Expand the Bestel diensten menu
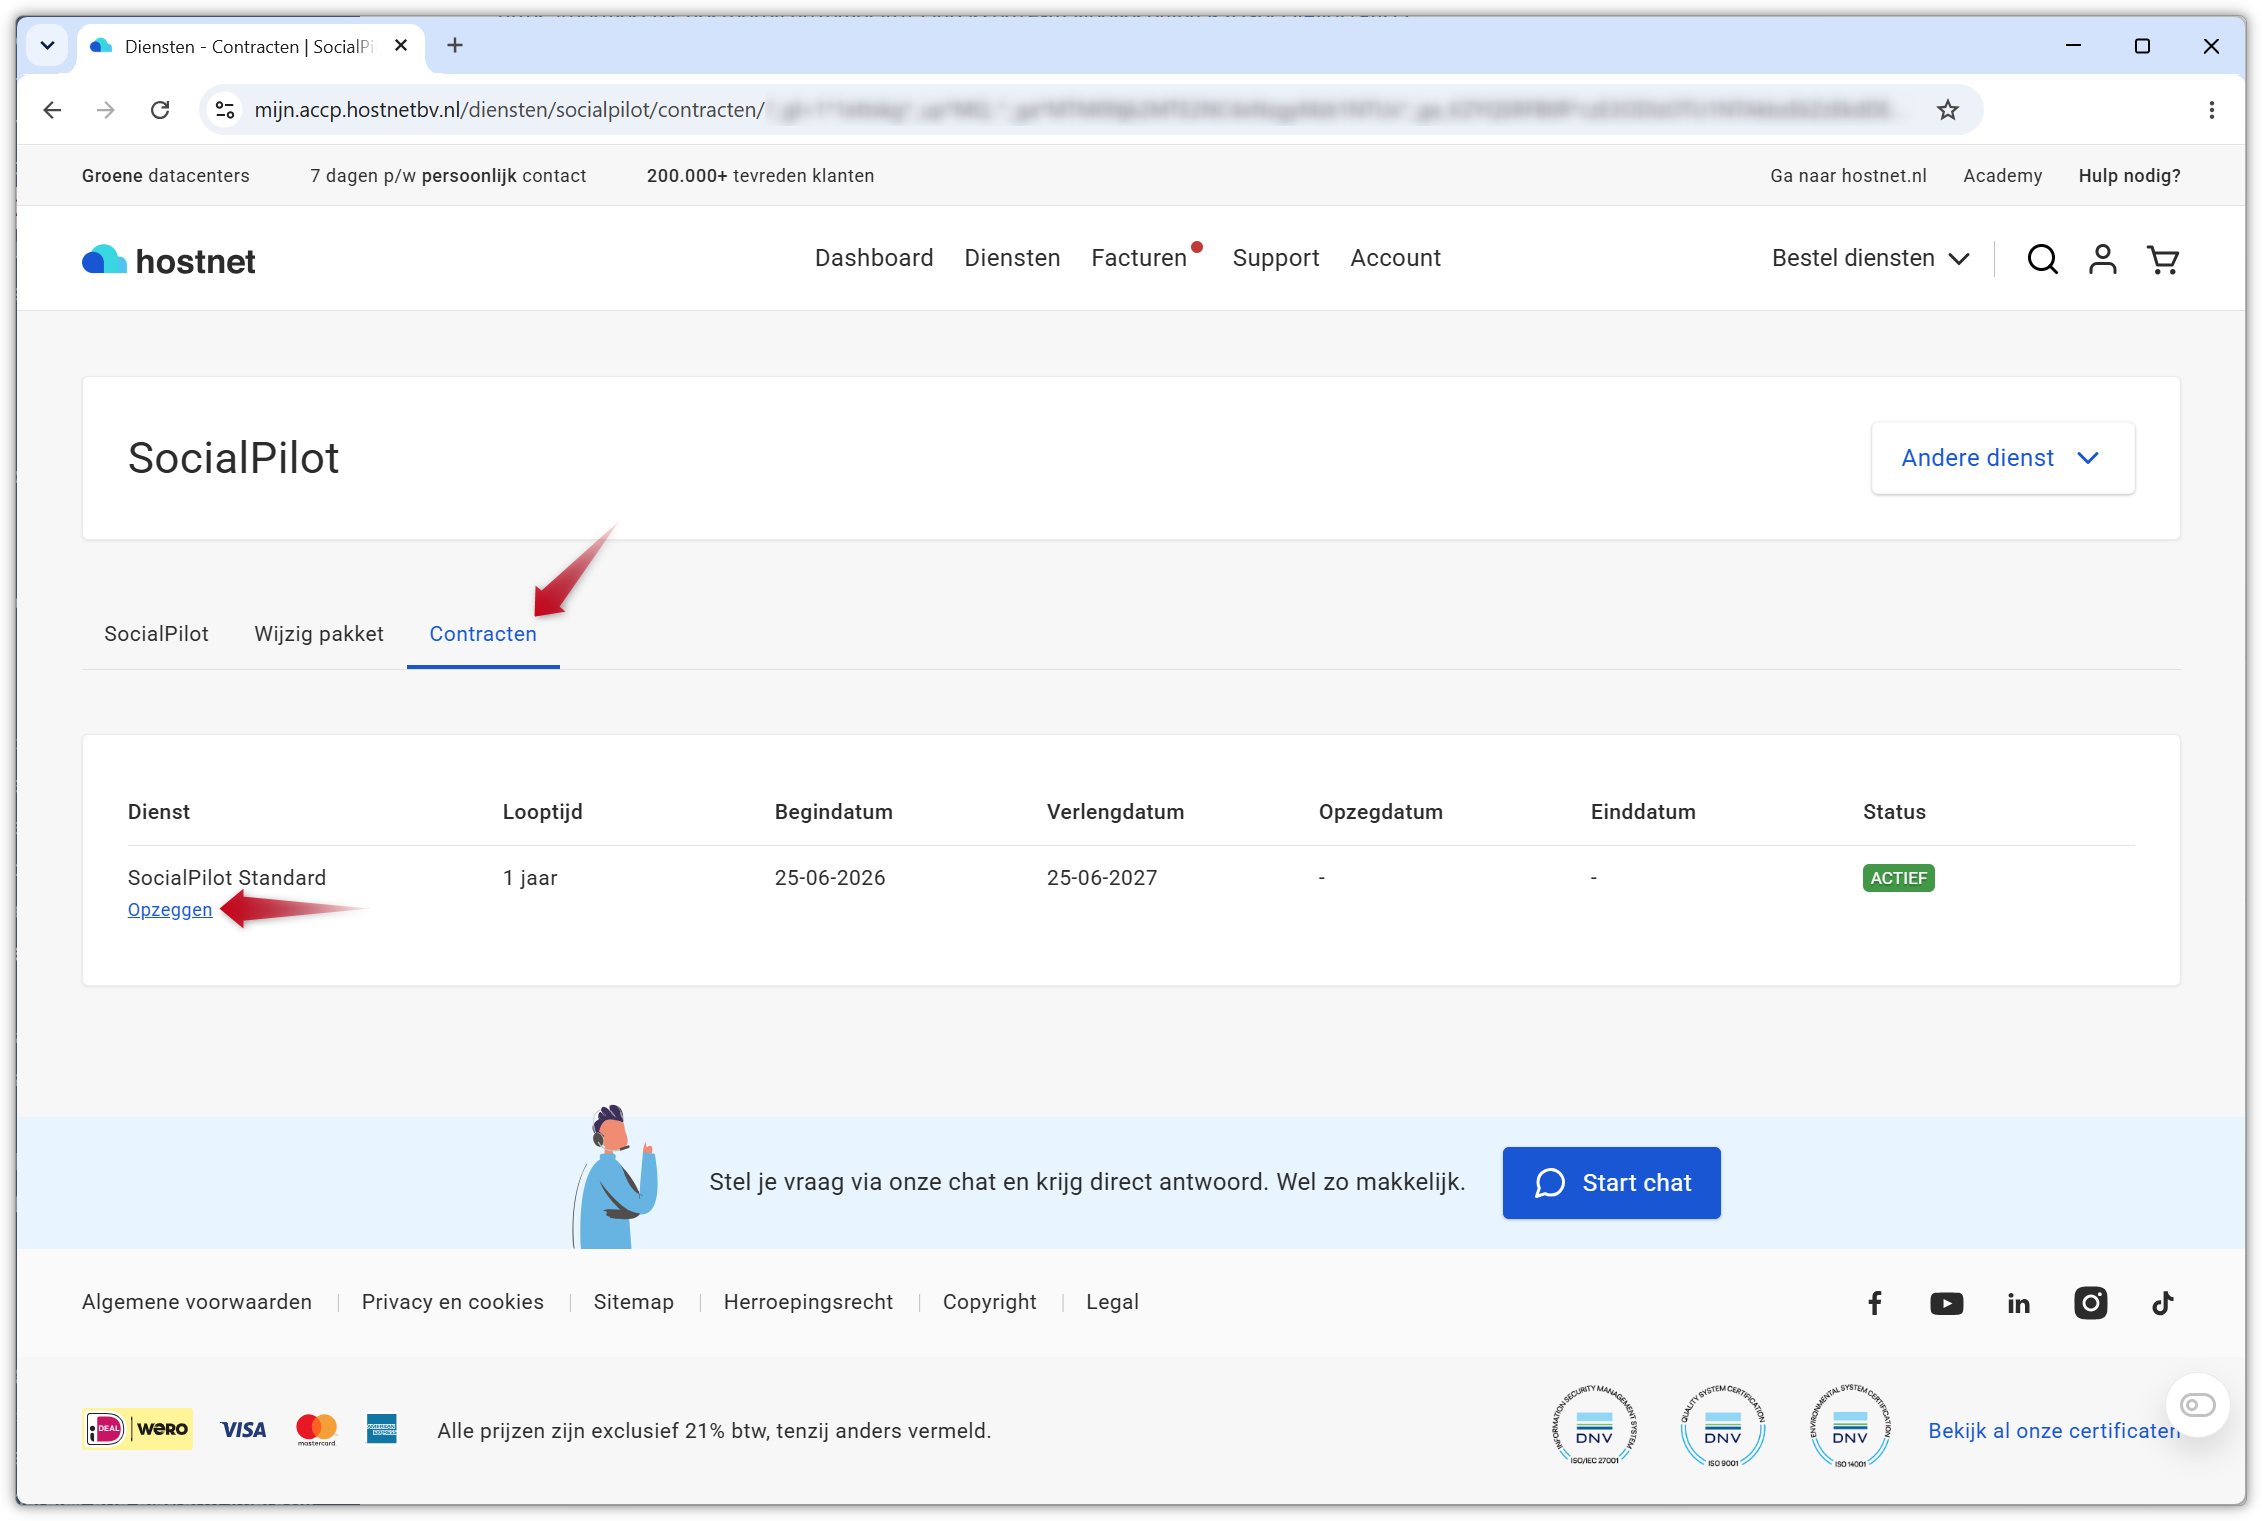2262x1521 pixels. coord(1870,258)
